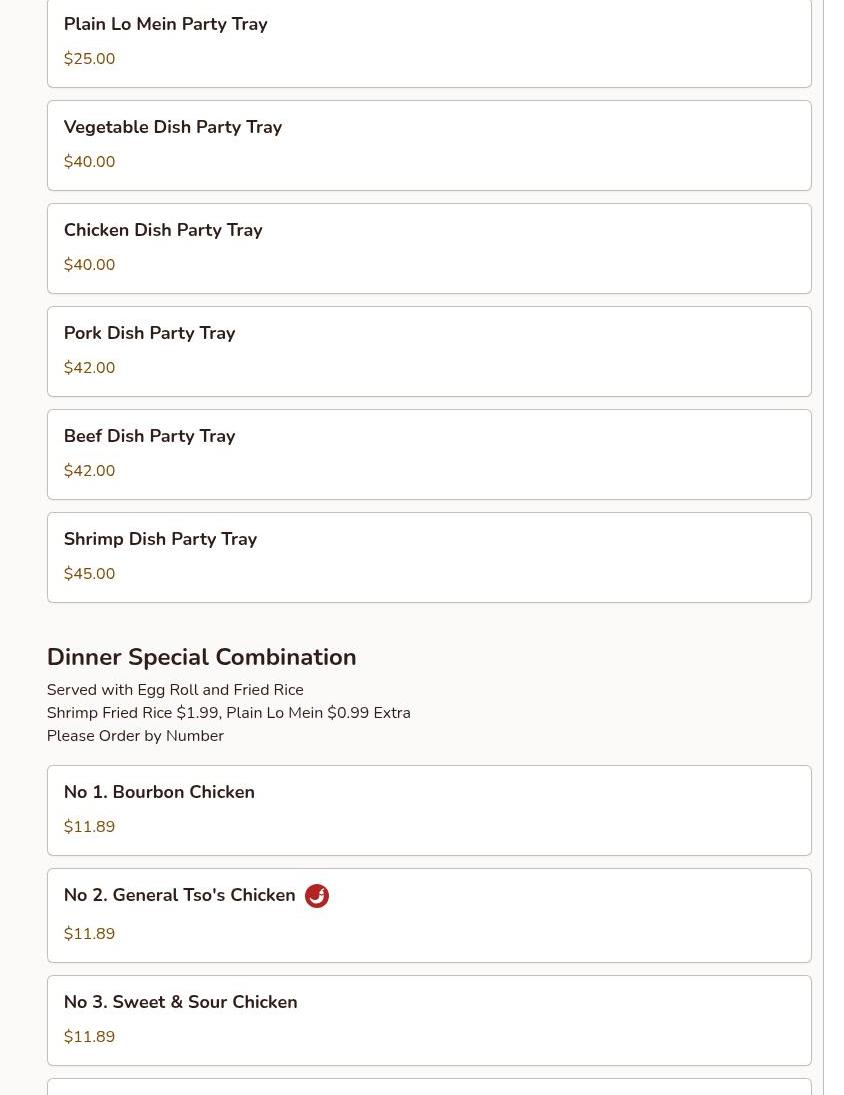This screenshot has height=1095, width=844.
Task: Click the Pork Dish $42.00 price
Action: click(x=89, y=368)
